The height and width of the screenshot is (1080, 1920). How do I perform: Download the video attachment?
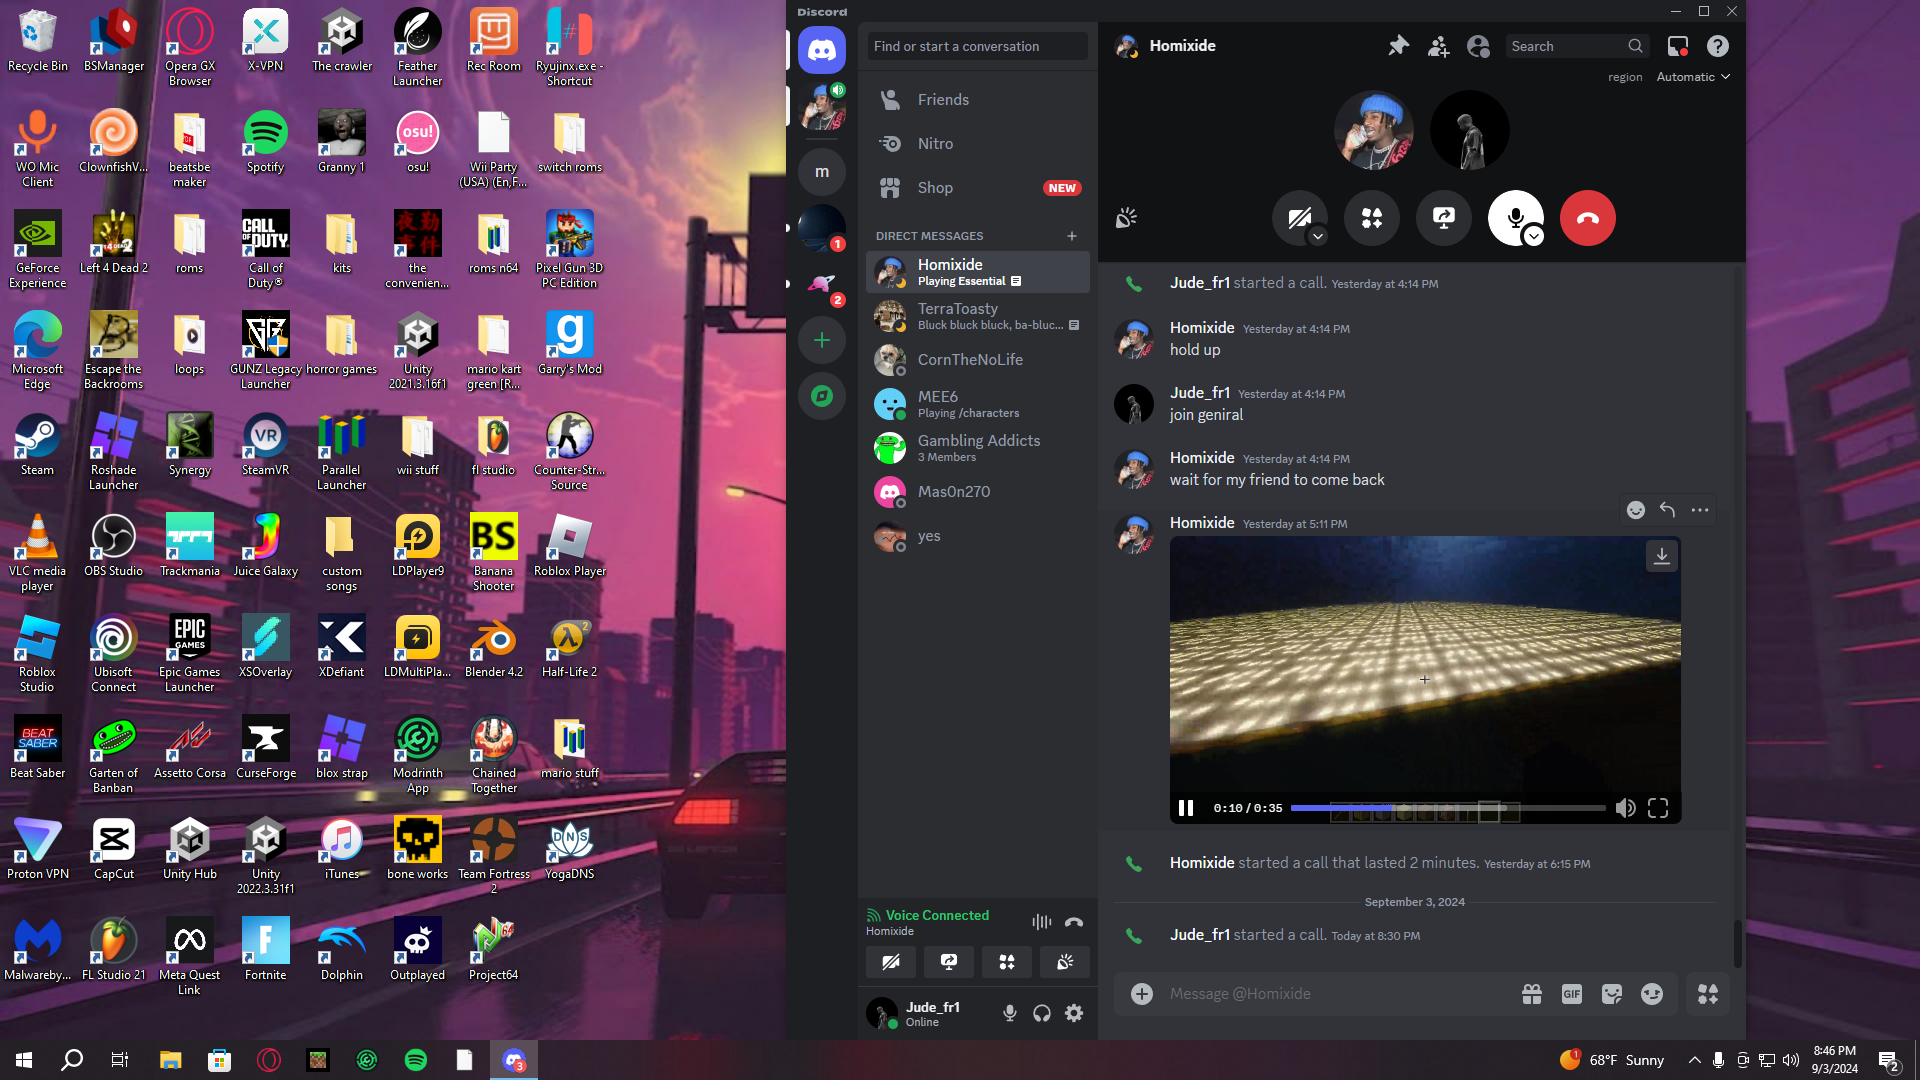1661,556
